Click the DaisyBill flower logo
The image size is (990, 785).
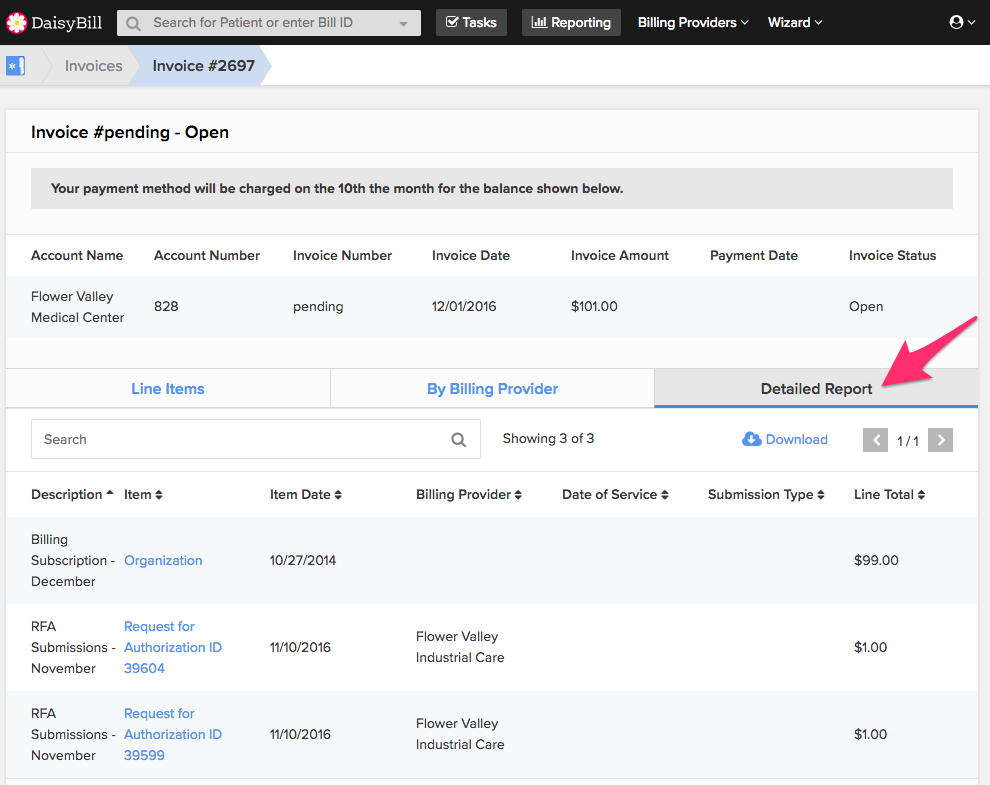click(16, 23)
